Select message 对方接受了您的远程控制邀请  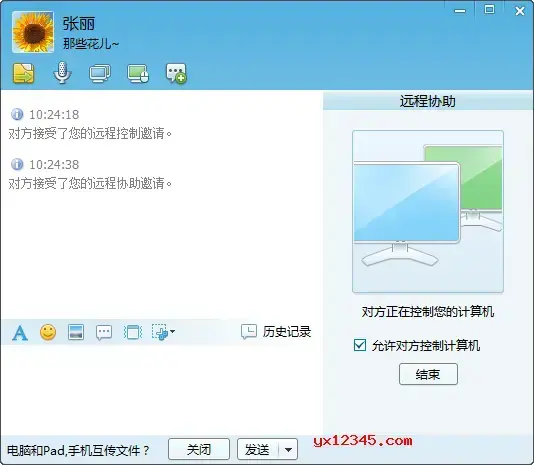[x=90, y=133]
